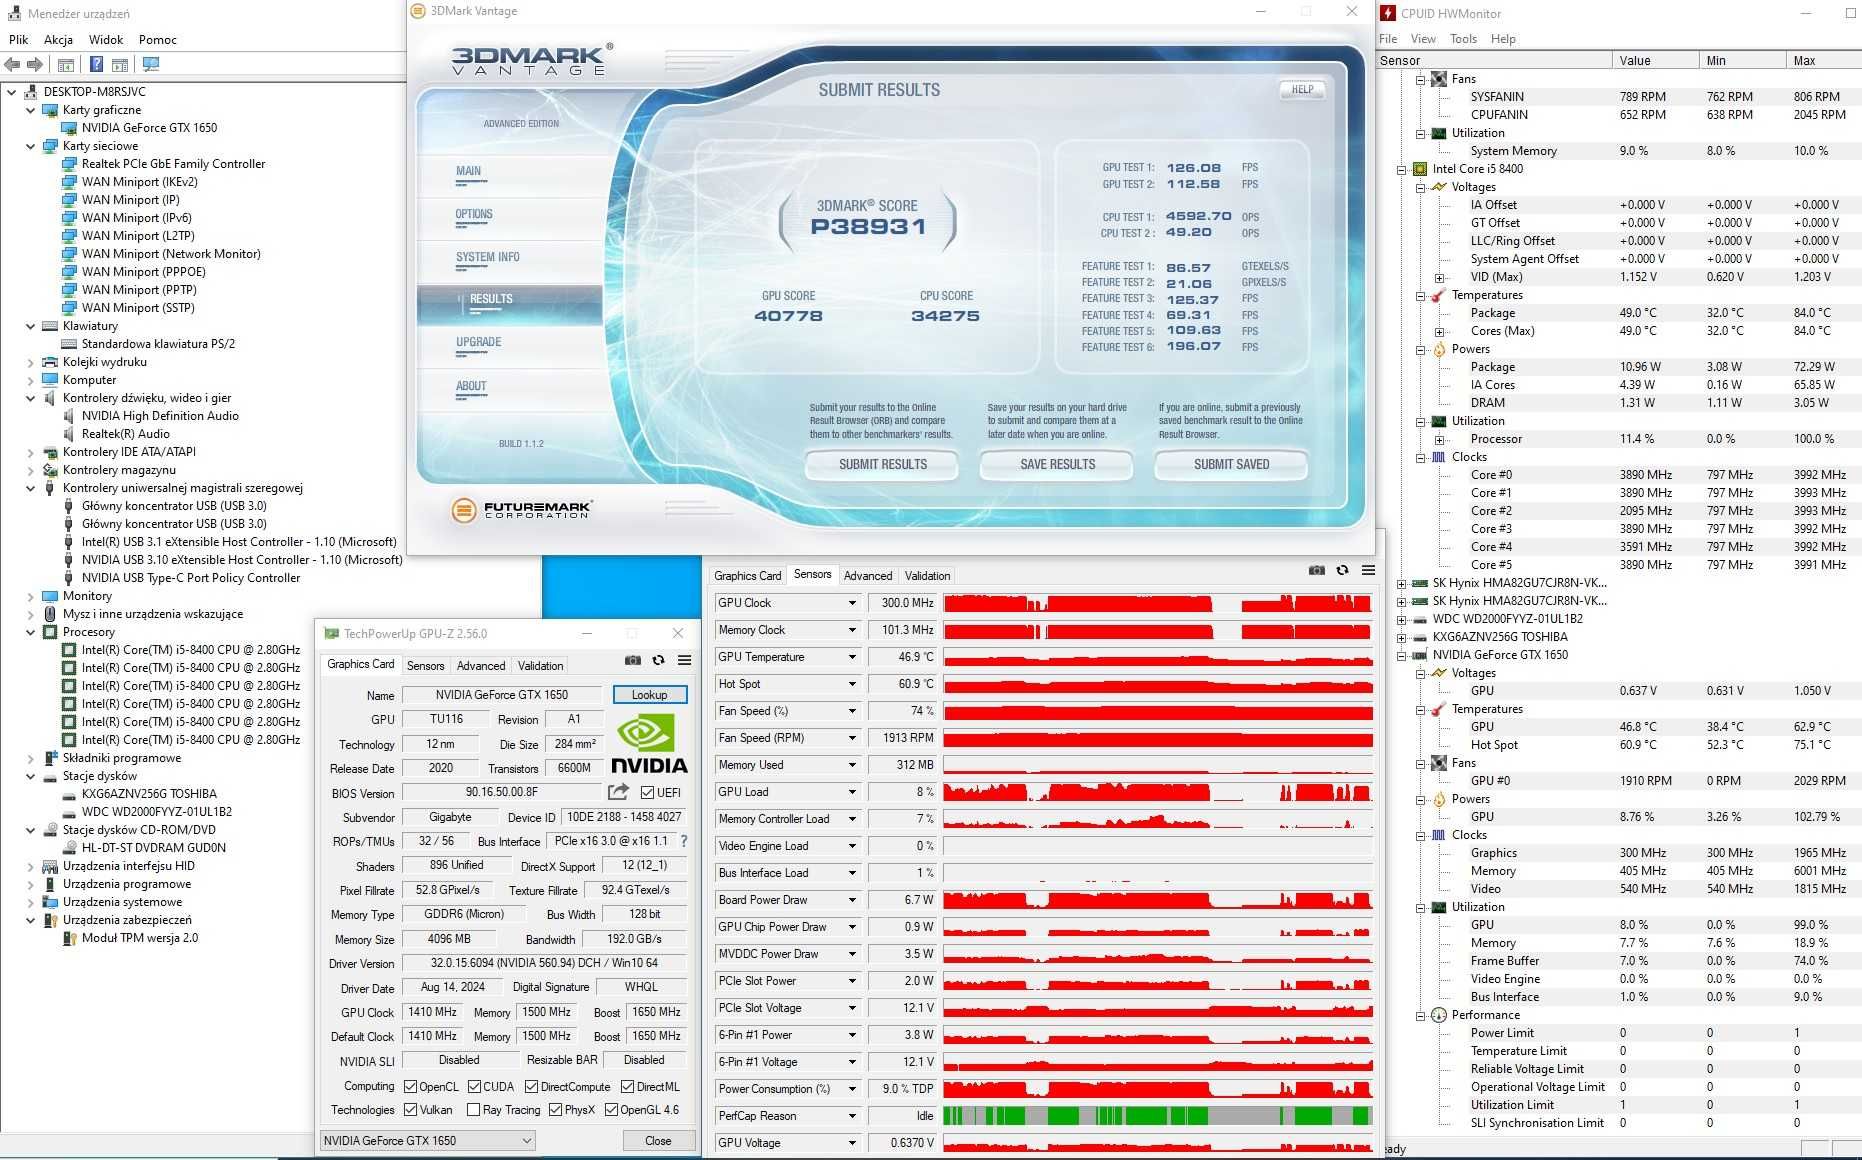Open the PerfCap Reason sensor dropdown
Viewport: 1862px width, 1160px height.
coord(852,1116)
